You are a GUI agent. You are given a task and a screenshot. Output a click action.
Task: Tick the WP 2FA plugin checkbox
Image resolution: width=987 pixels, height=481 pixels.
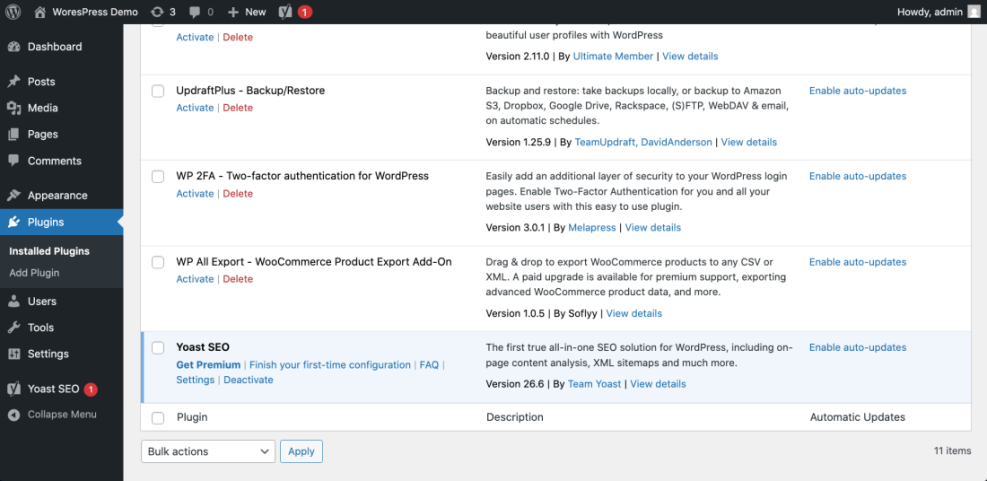tap(158, 177)
